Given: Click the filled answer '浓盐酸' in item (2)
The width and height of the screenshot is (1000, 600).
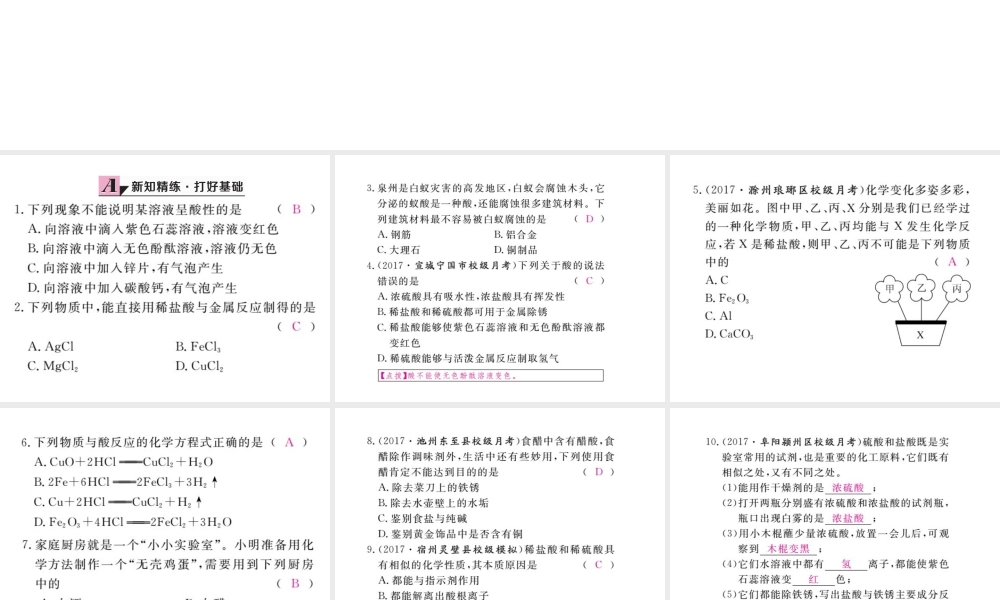Looking at the screenshot, I should (x=848, y=518).
